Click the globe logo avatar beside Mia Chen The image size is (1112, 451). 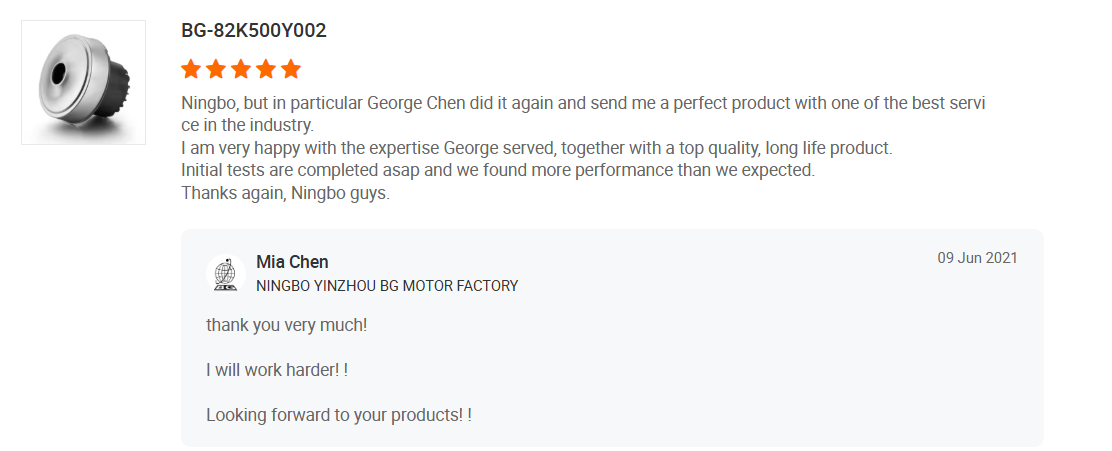[225, 274]
